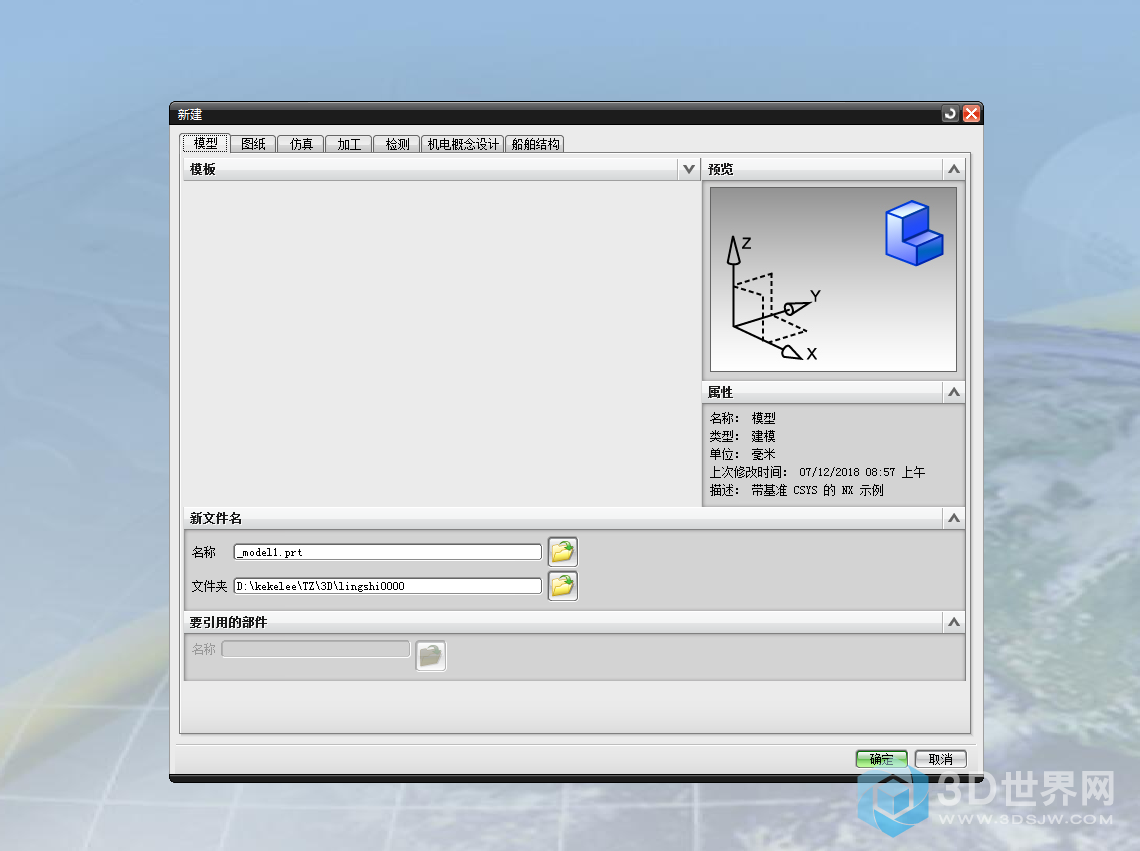
Task: Click the 单位: 毫米 property text
Action: (742, 455)
